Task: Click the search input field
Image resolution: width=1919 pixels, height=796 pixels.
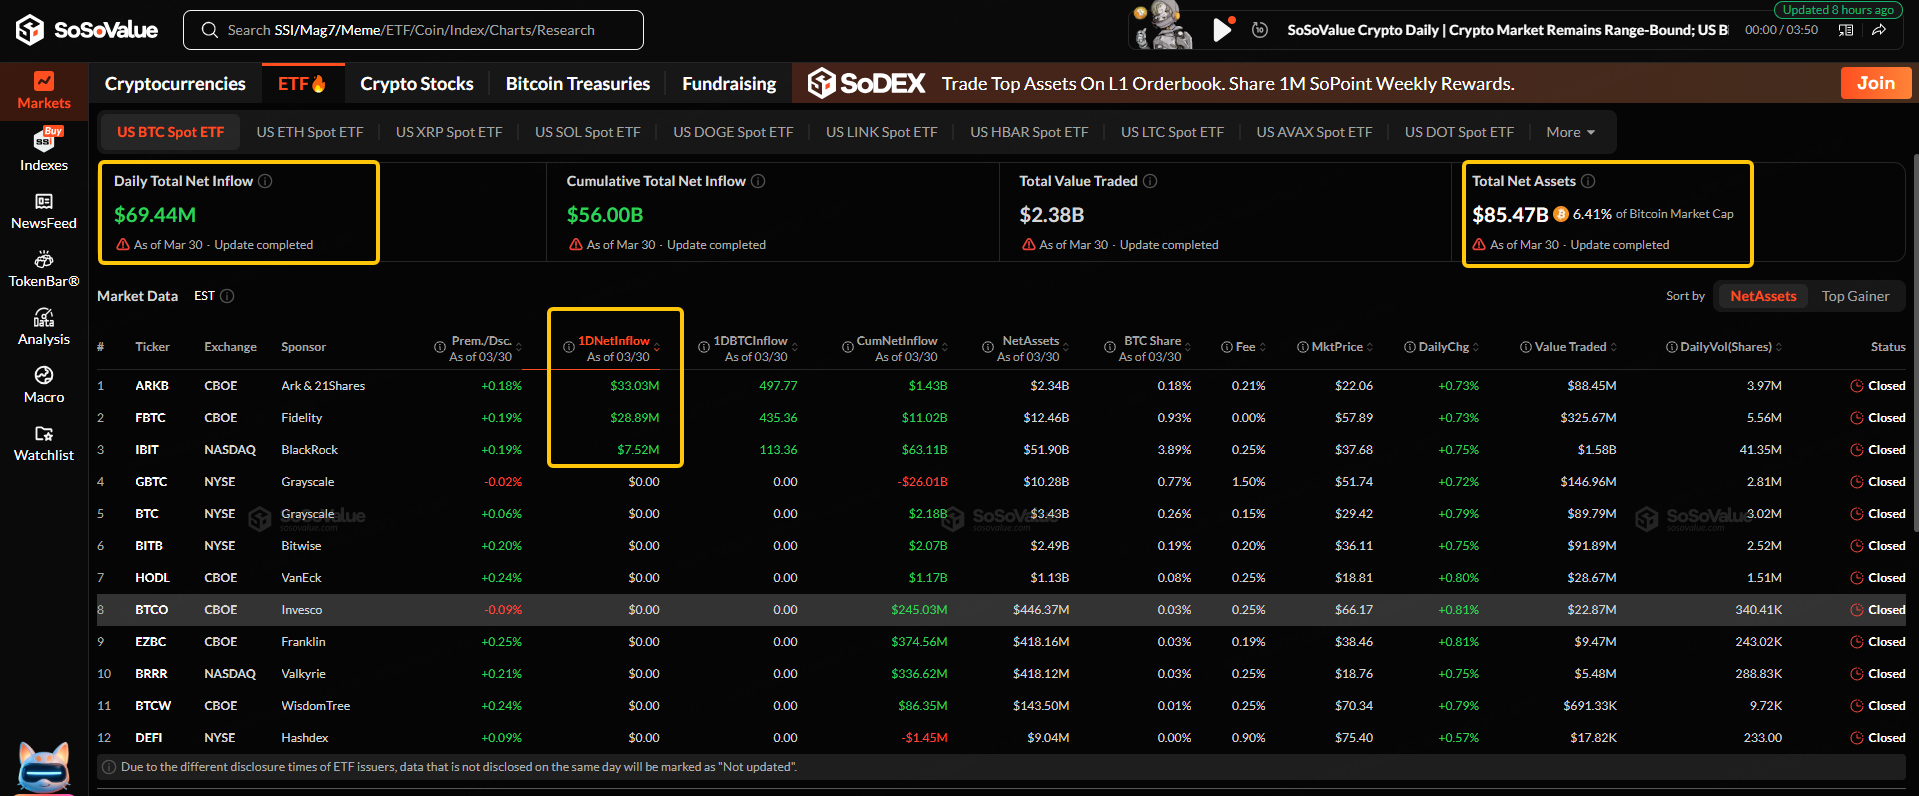Action: point(412,30)
